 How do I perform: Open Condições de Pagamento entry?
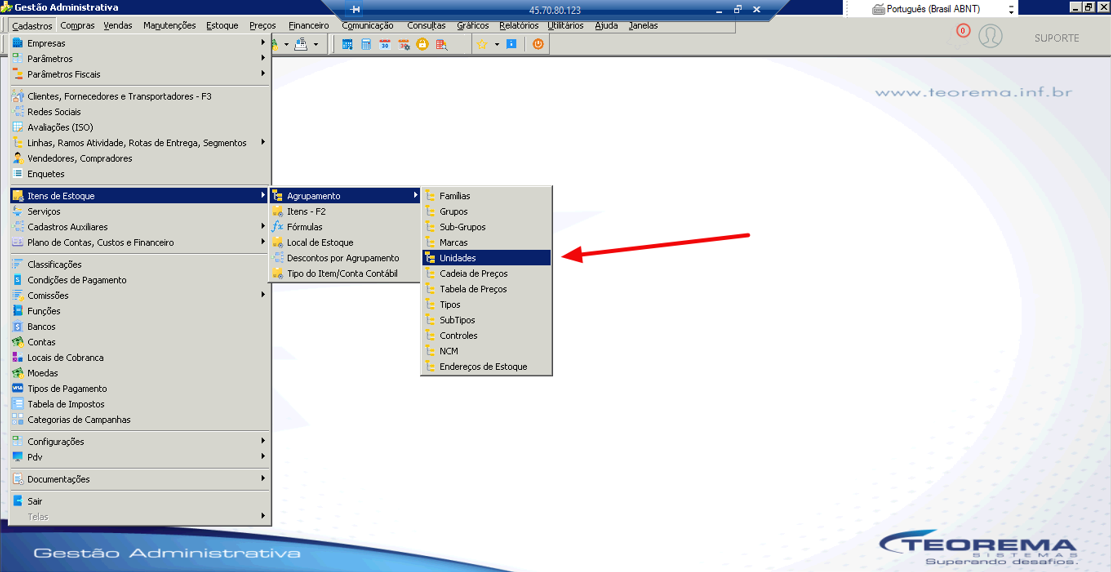(x=140, y=280)
